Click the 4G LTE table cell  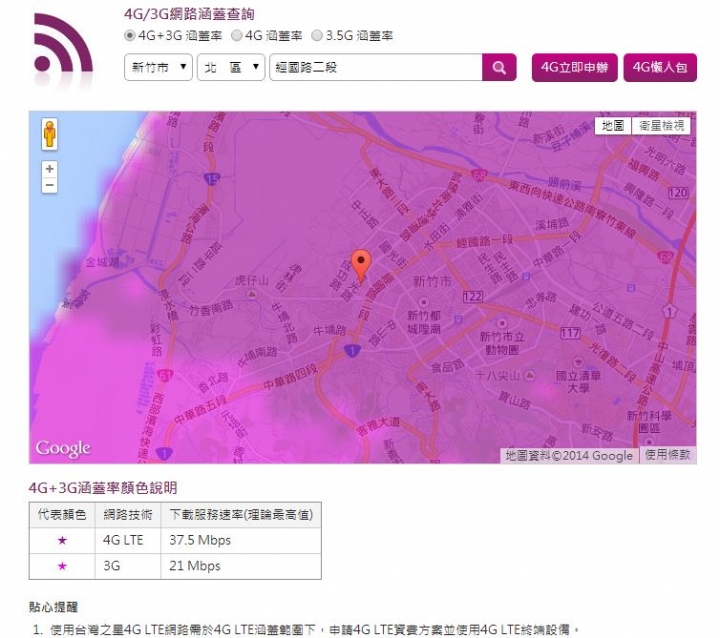pos(128,540)
